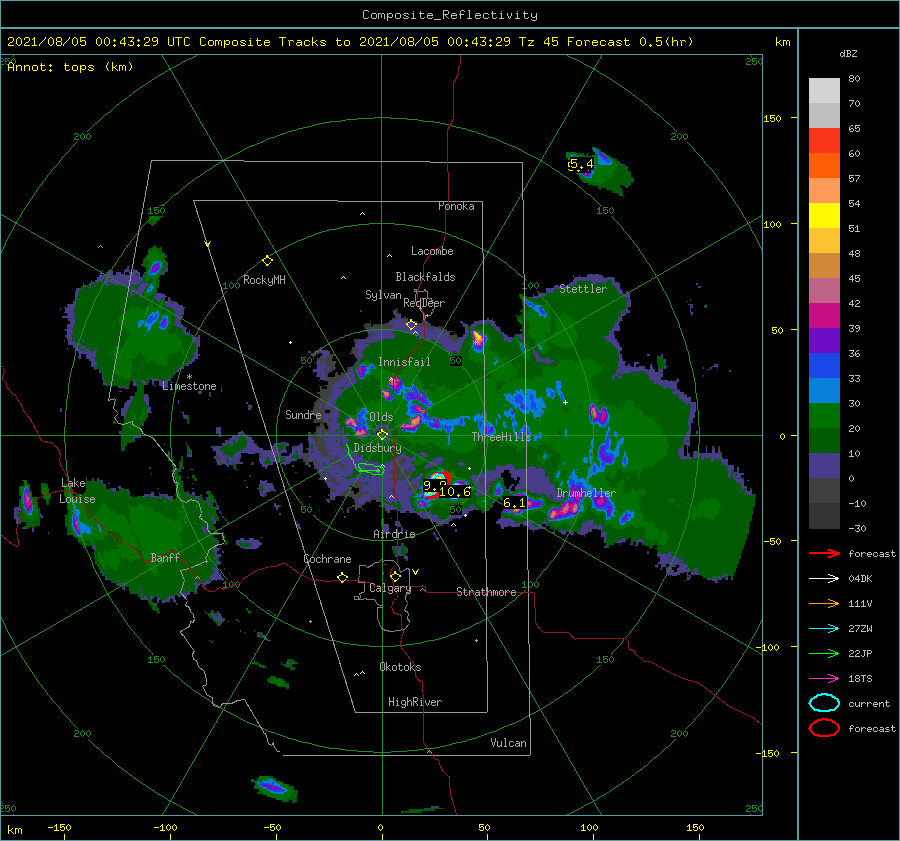Click the 6.1 storm top label
Screen dimensions: 900x841
pos(514,503)
